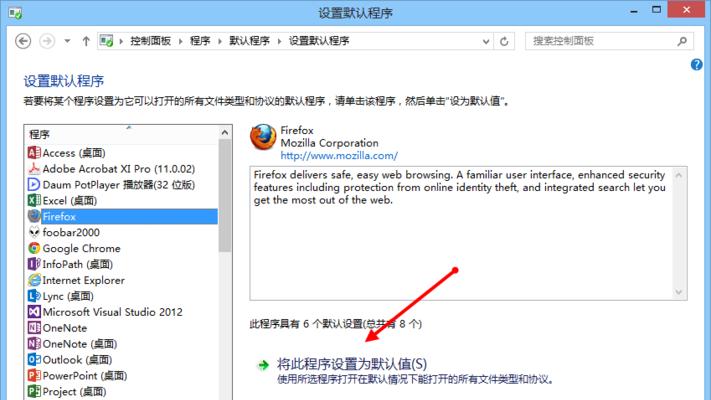Click the Access program icon in list
Screen dimensions: 711x400
pos(34,153)
